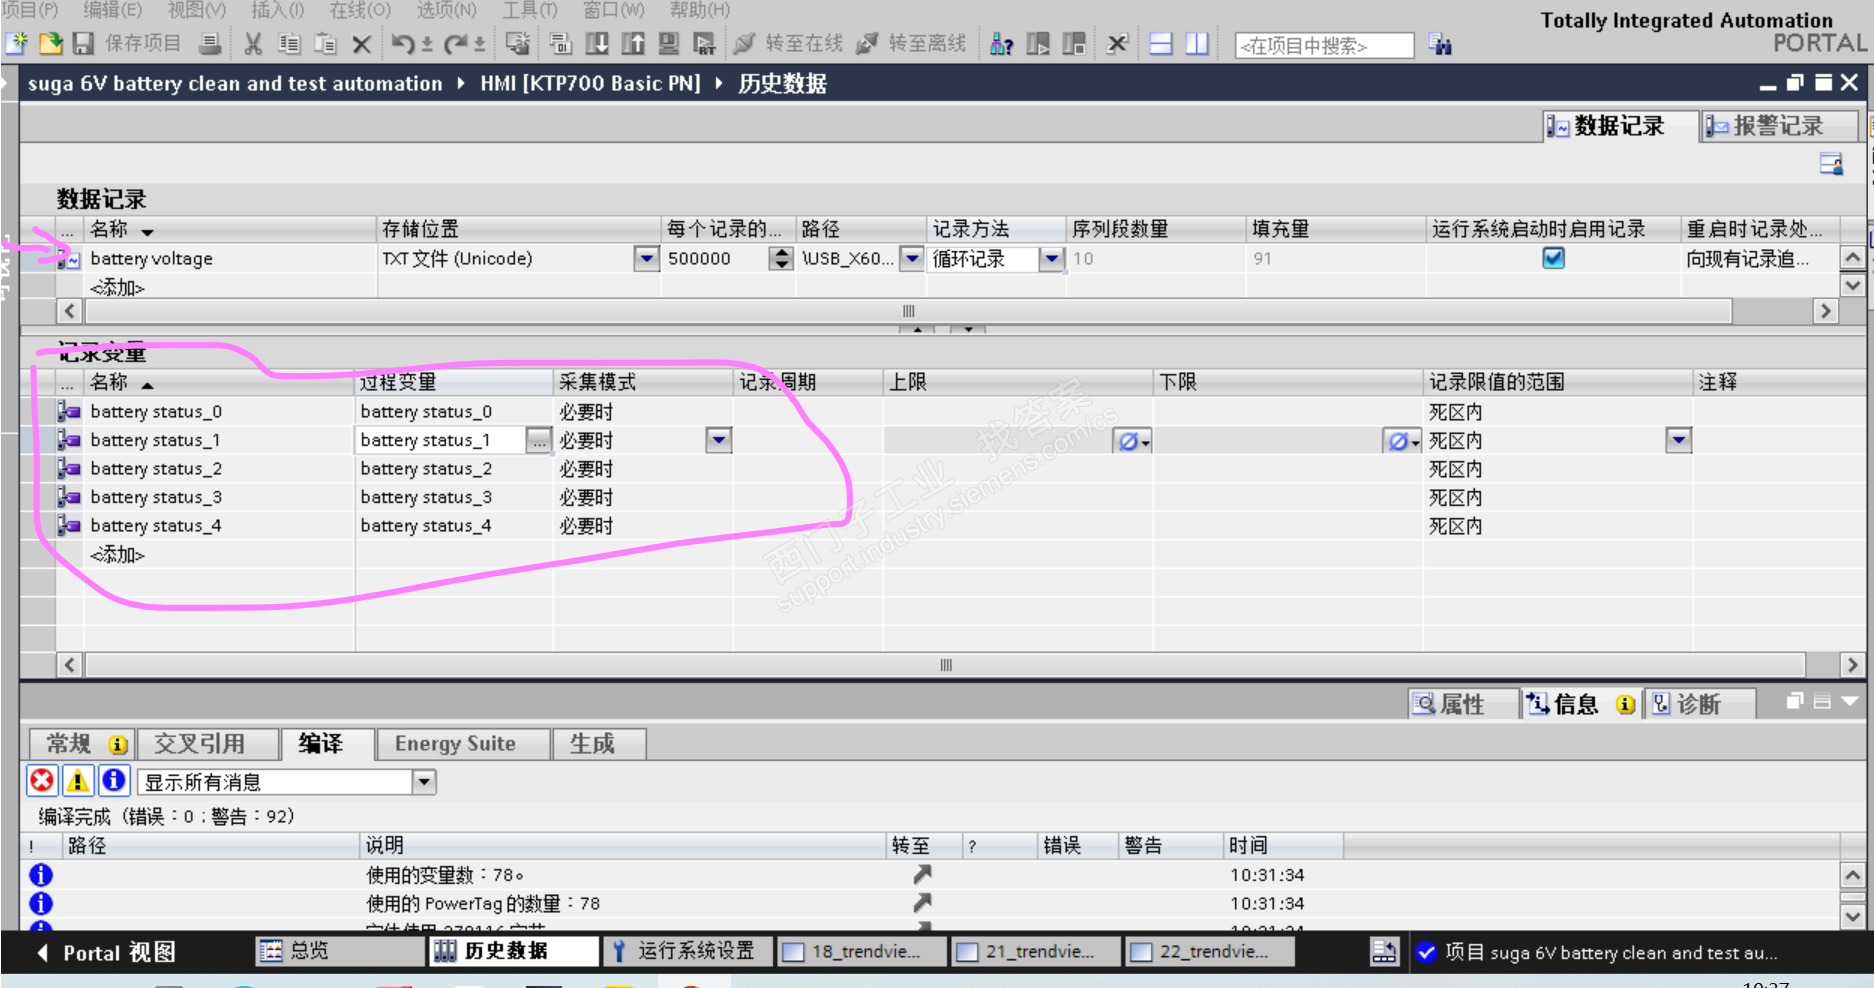Viewport: 1874px width, 988px height.
Task: Start project search with the binoculars icon
Action: pyautogui.click(x=1440, y=45)
